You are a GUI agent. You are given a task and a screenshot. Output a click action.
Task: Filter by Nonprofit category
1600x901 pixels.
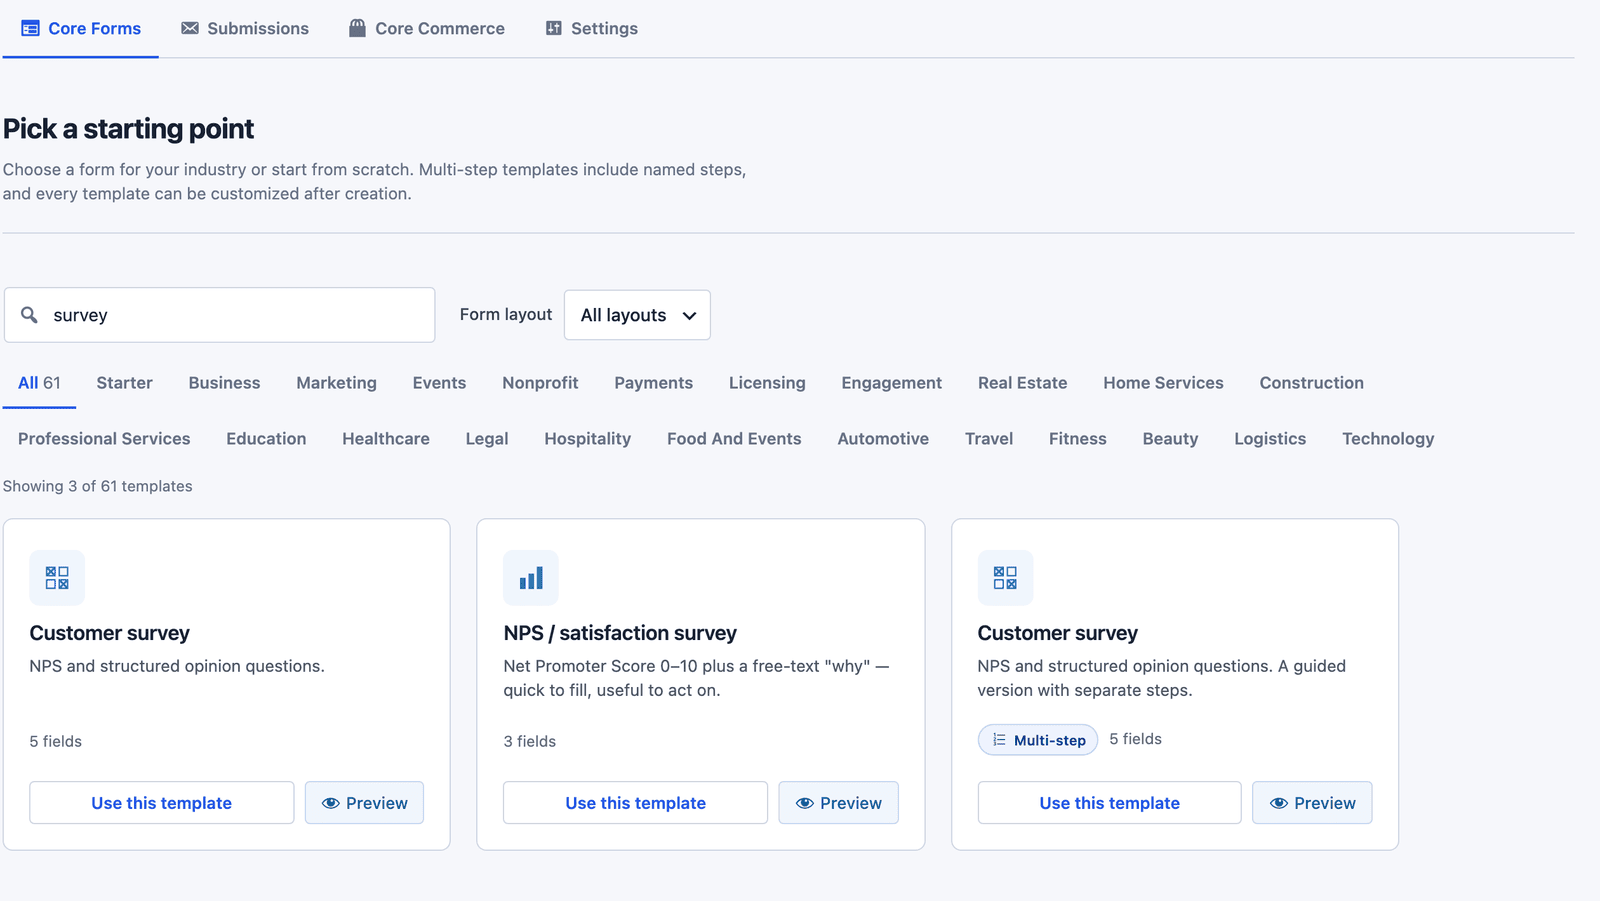540,383
